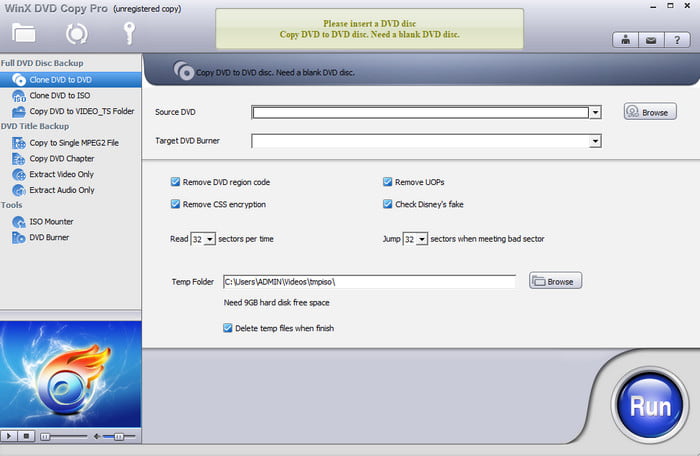Click the Full DVD Disc Backup heading
Viewport: 700px width, 456px height.
click(x=42, y=63)
